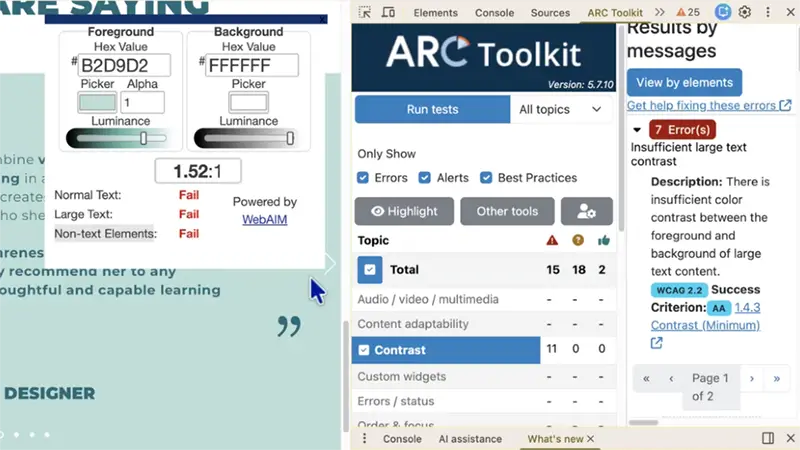Collapse the 7 Error(s) disclosure triangle
This screenshot has height=450, width=800.
637,130
